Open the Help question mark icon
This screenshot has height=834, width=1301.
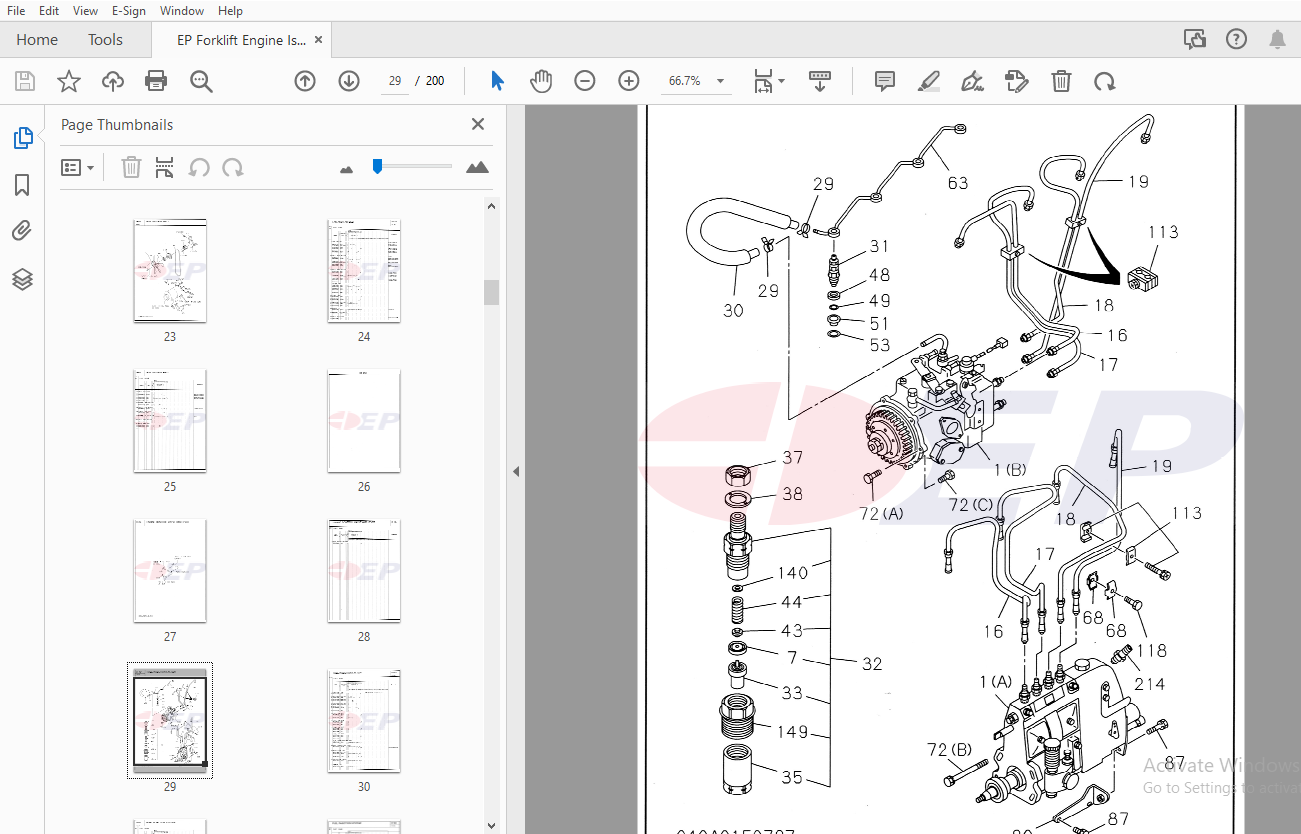coord(1236,39)
